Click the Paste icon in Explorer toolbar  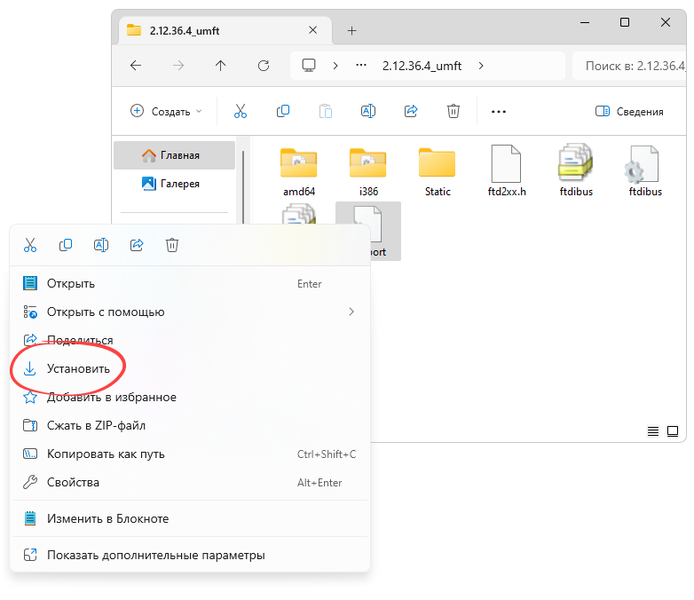[325, 111]
